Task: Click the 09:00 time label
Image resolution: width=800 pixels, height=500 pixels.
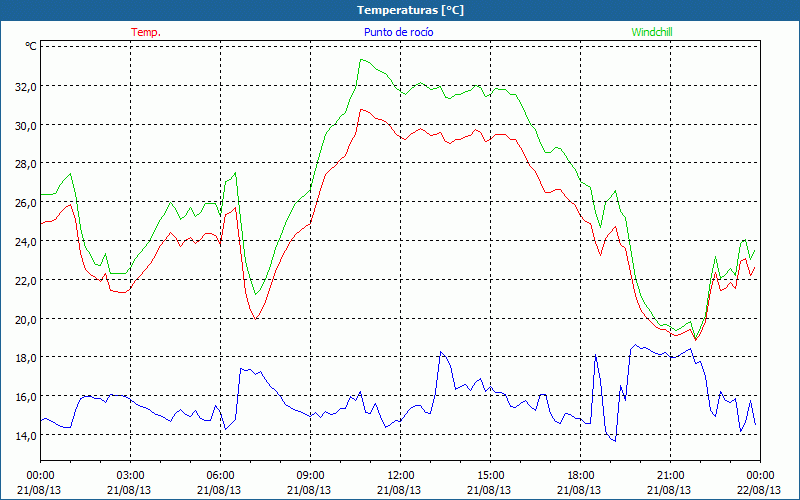Action: [x=310, y=476]
